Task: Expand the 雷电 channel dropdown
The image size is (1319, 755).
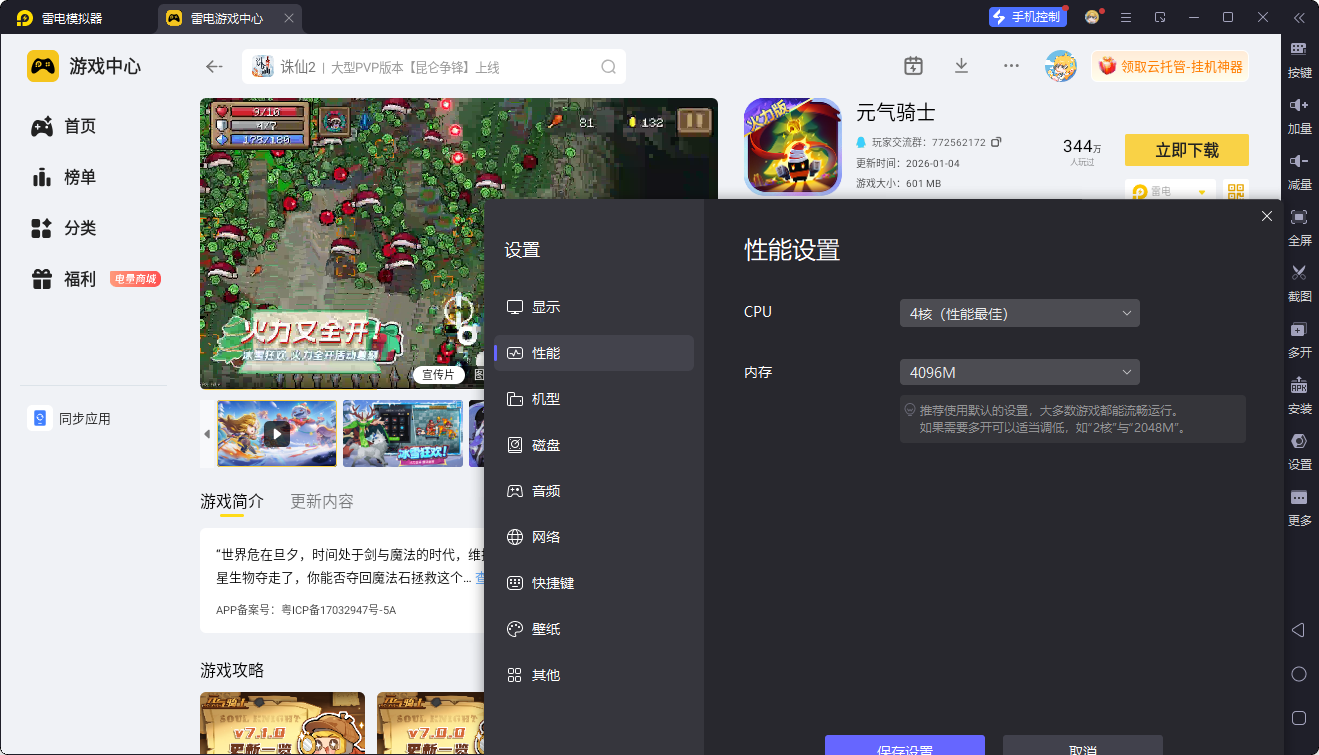Action: 1170,191
